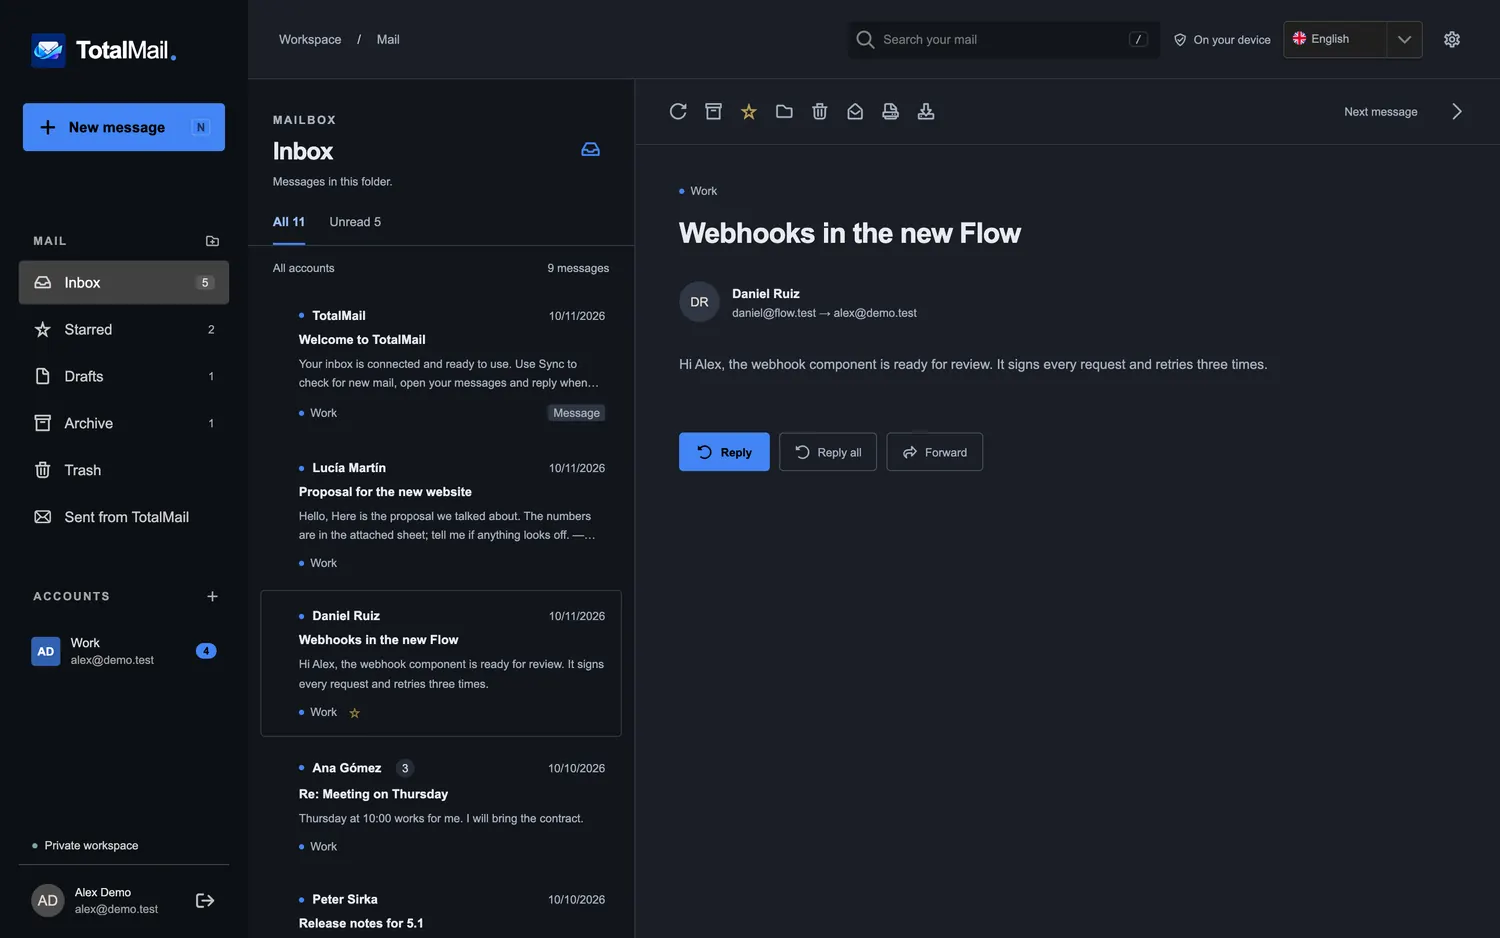
Task: Create a new folder beside the MAIL heading
Action: (212, 241)
